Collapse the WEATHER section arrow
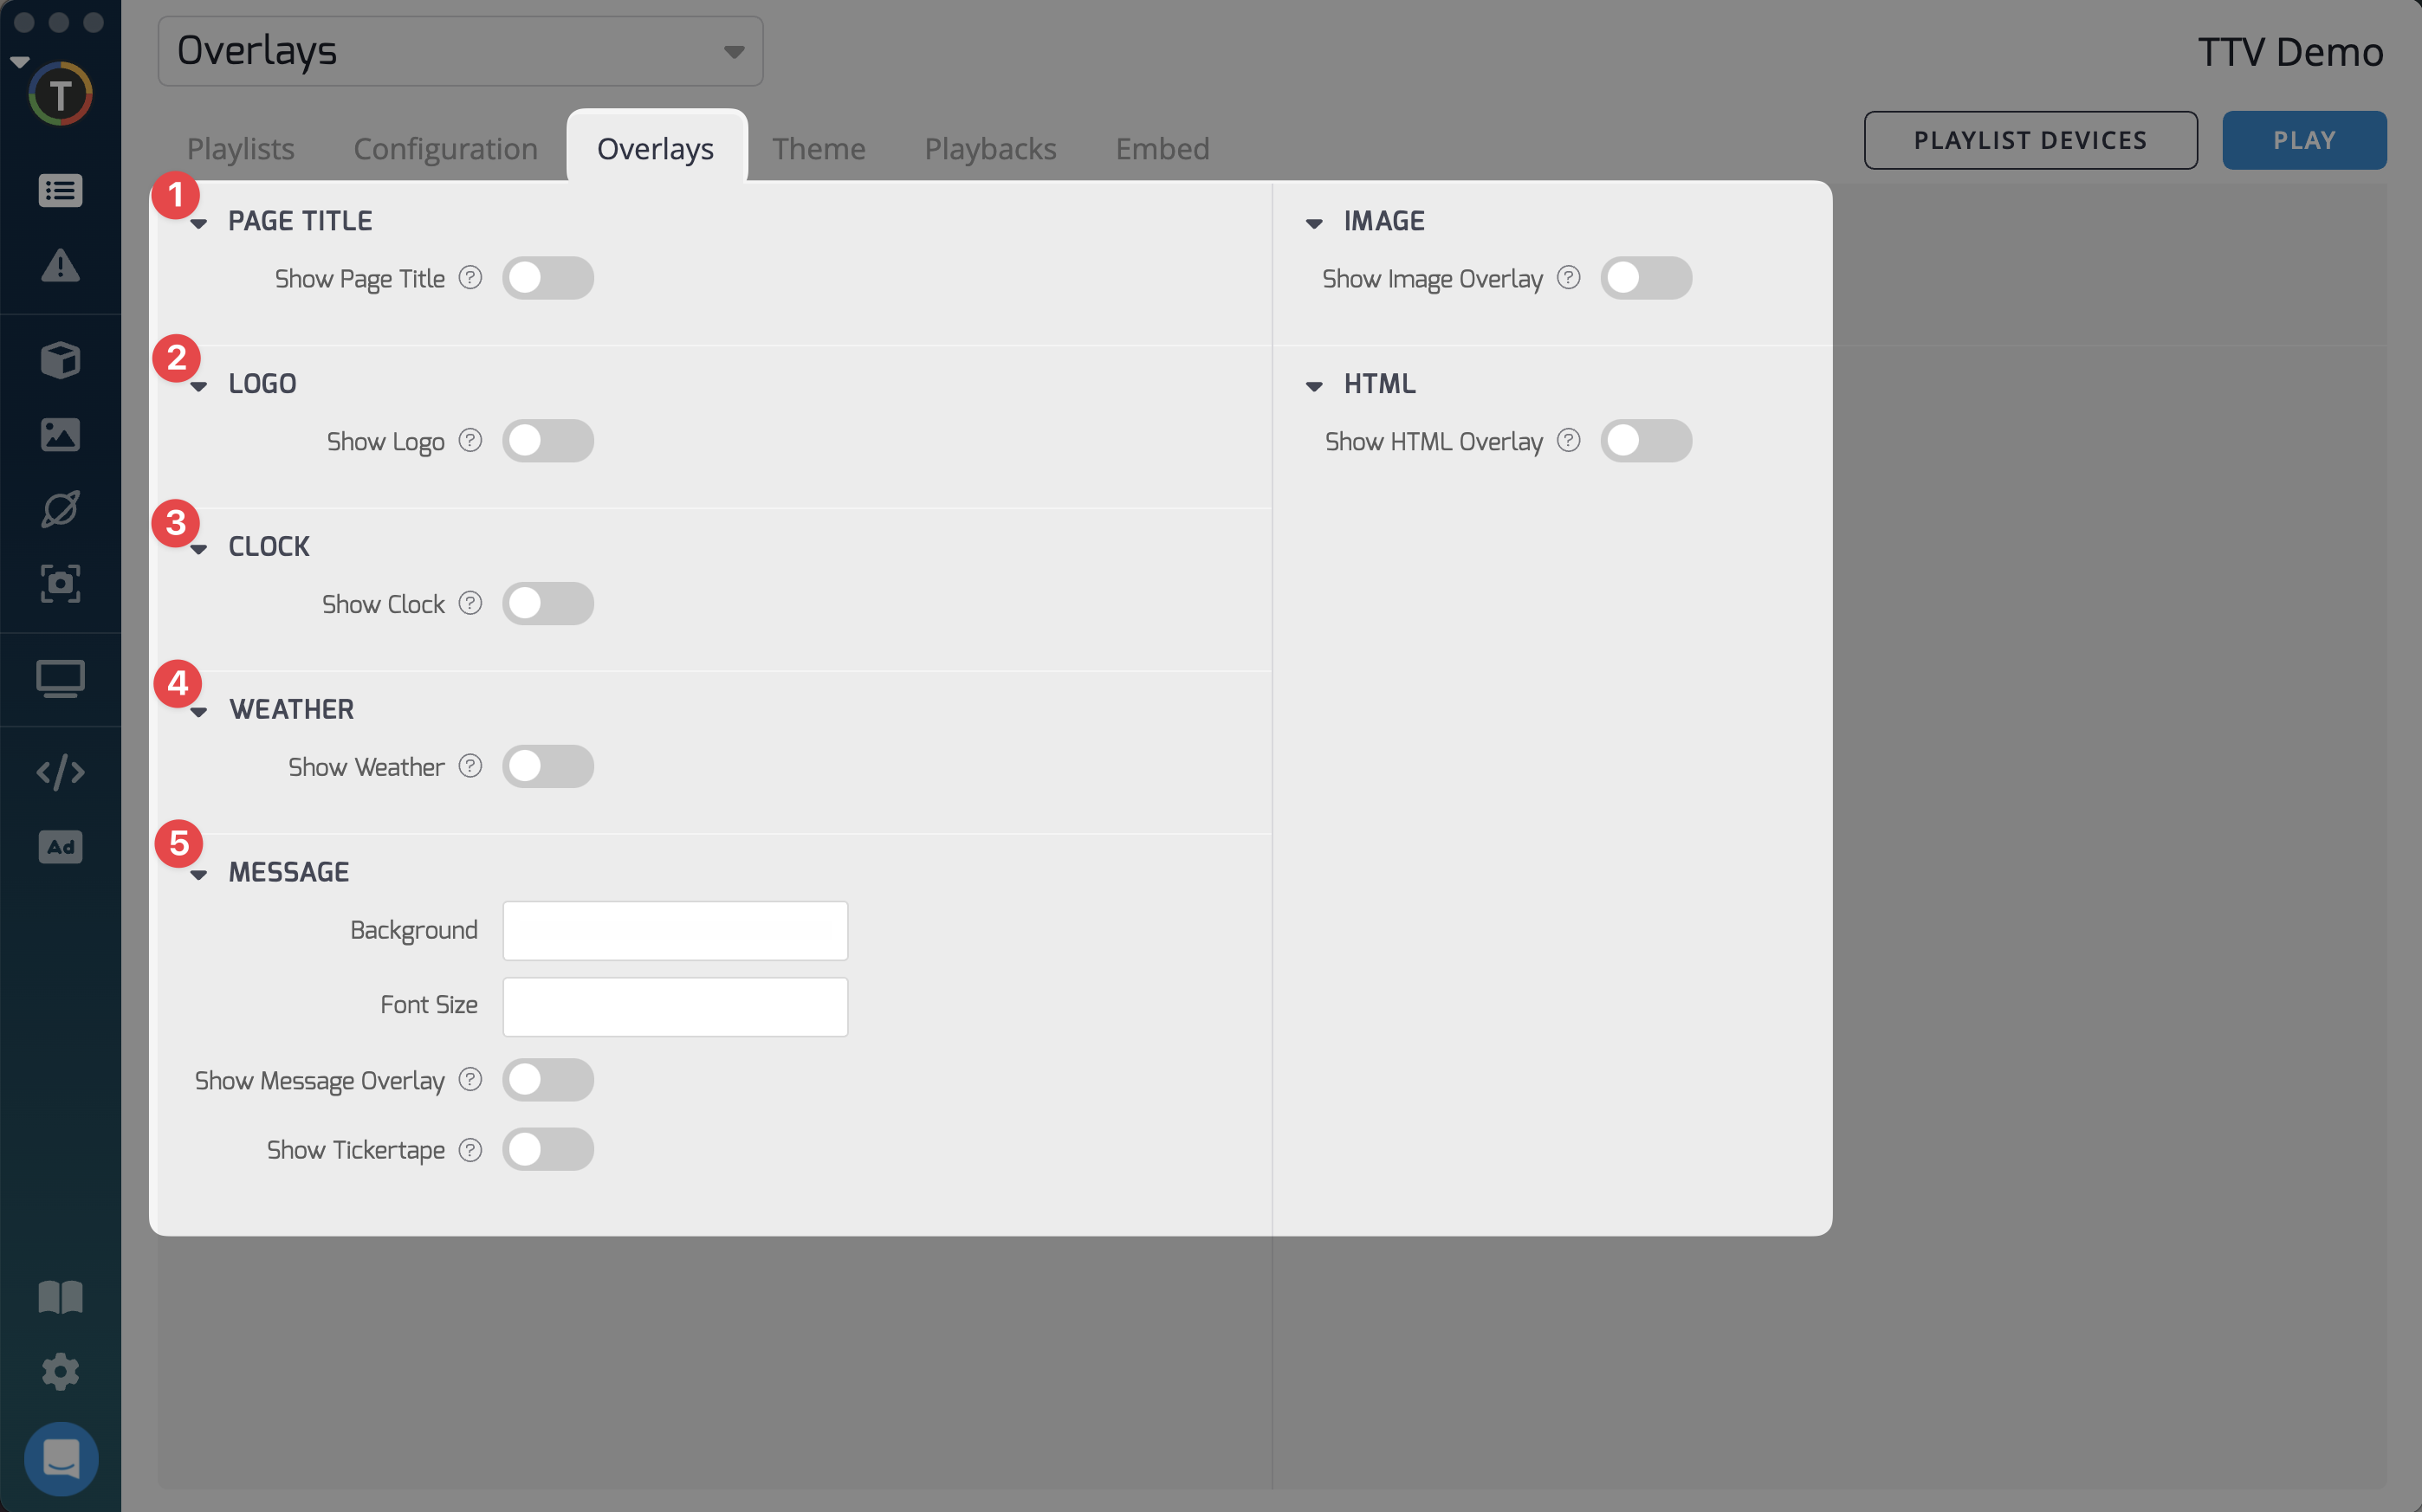2422x1512 pixels. click(x=199, y=712)
